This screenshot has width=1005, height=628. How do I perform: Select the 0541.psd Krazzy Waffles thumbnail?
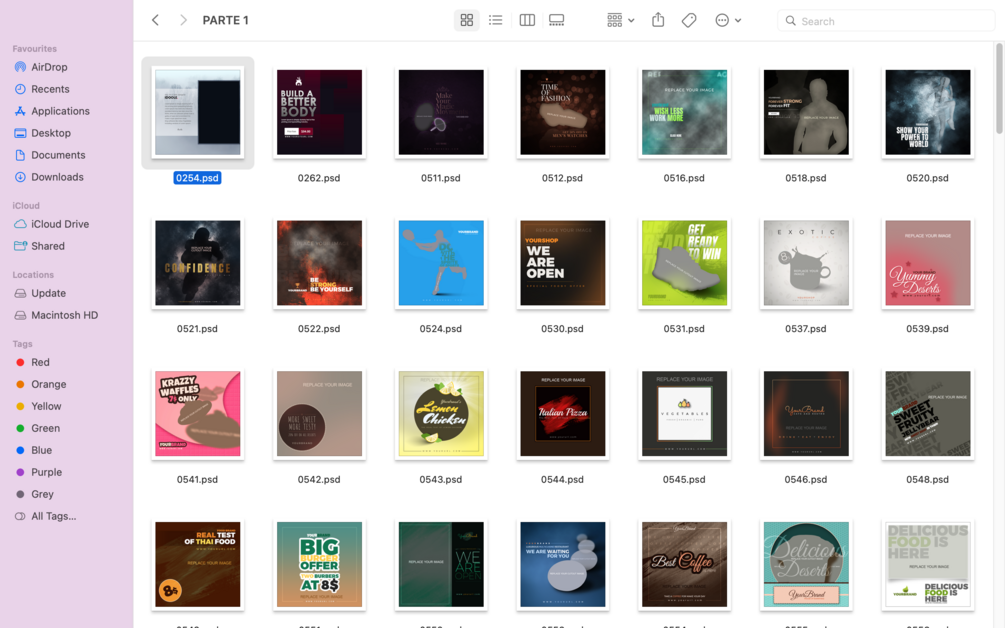pos(197,413)
